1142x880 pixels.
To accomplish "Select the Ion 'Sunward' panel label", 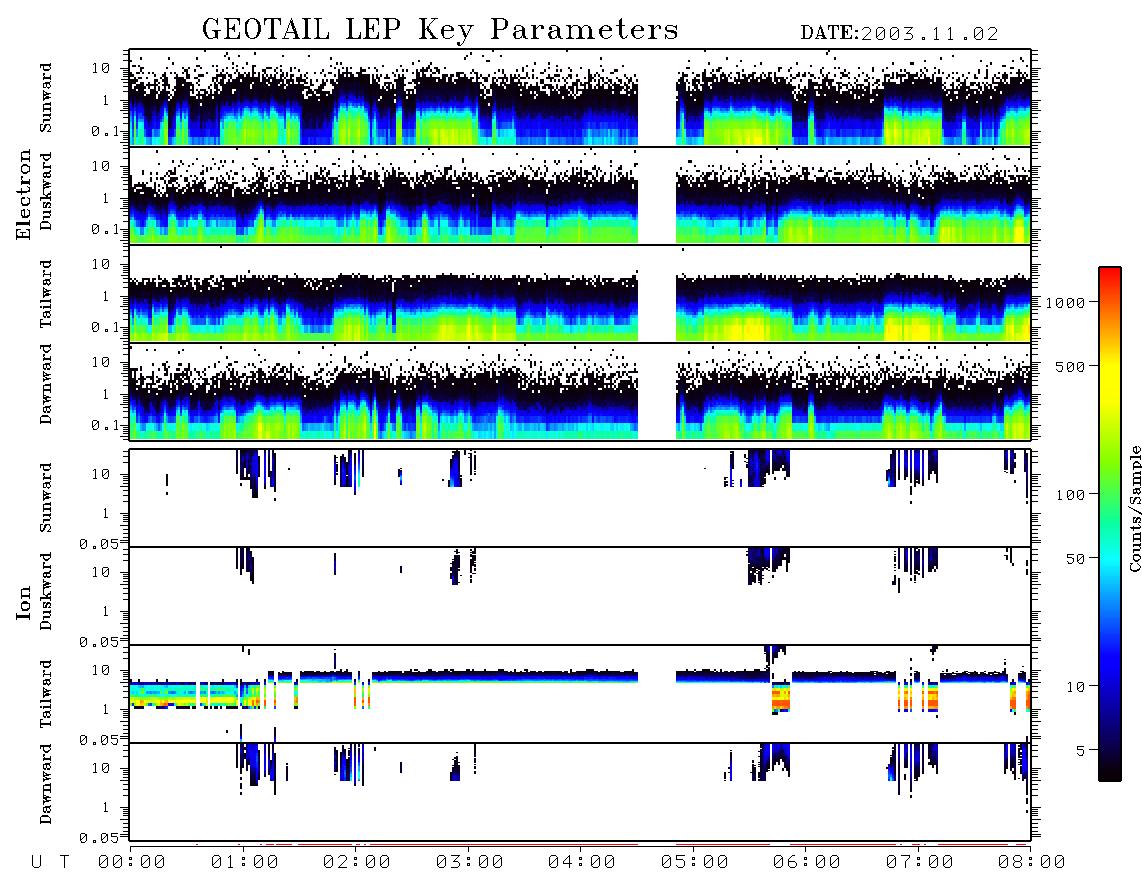I will click(x=46, y=498).
